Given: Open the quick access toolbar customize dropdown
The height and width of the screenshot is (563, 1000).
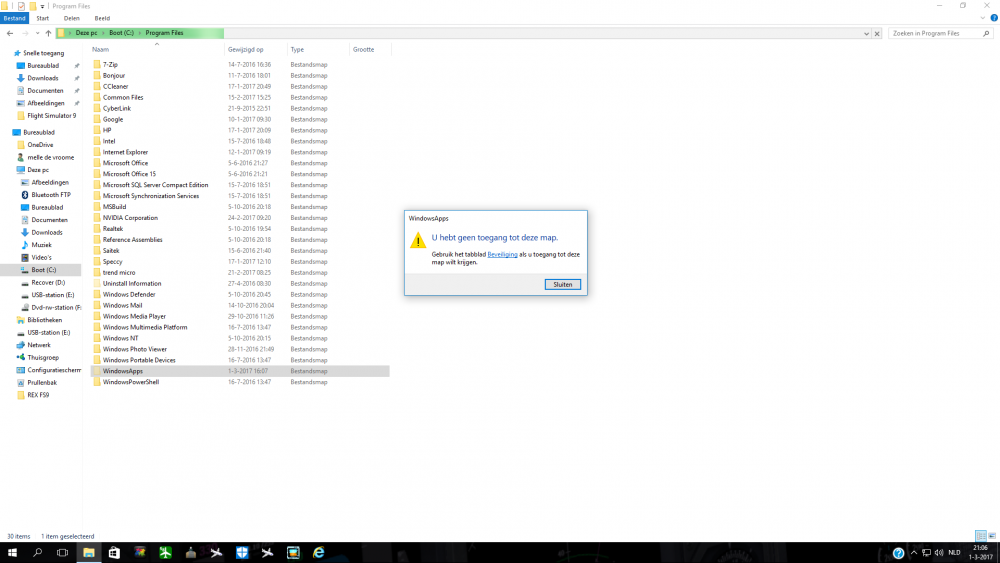Looking at the screenshot, I should pyautogui.click(x=42, y=6).
